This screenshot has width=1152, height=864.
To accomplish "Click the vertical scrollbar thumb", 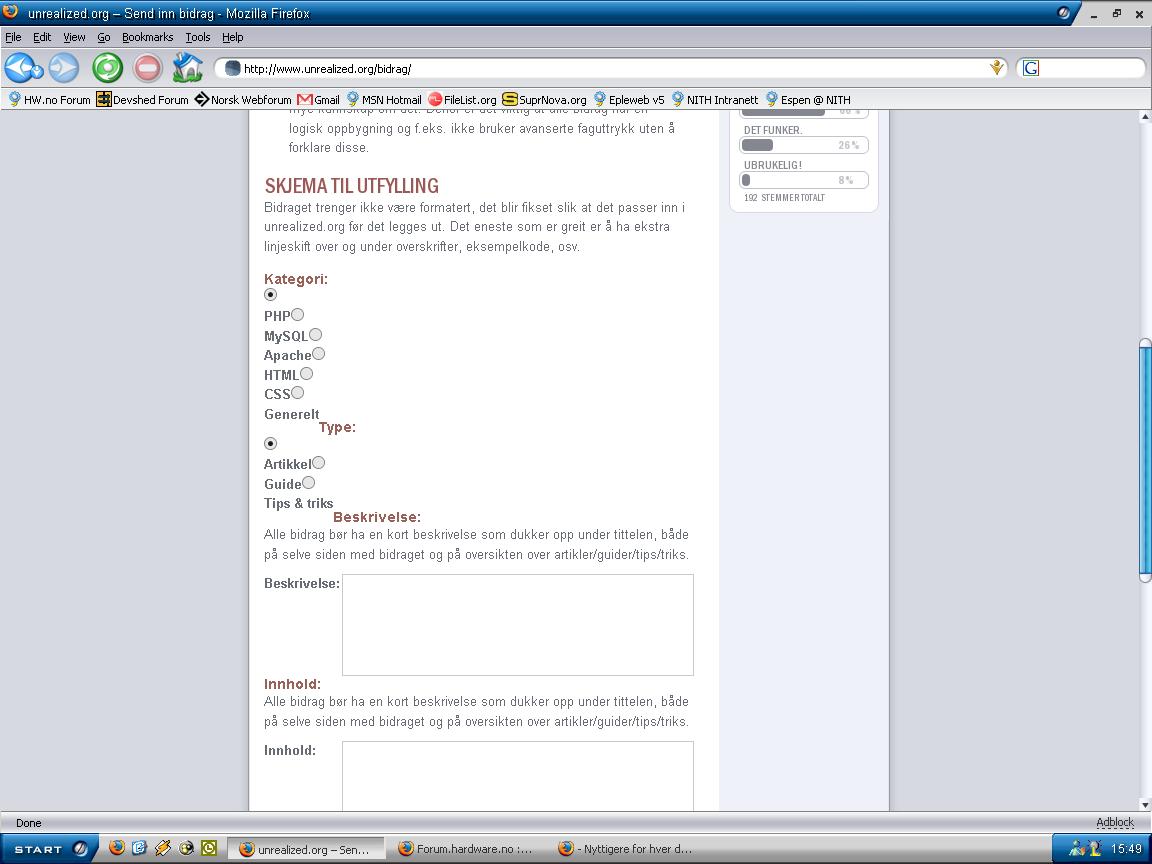I will [x=1145, y=460].
